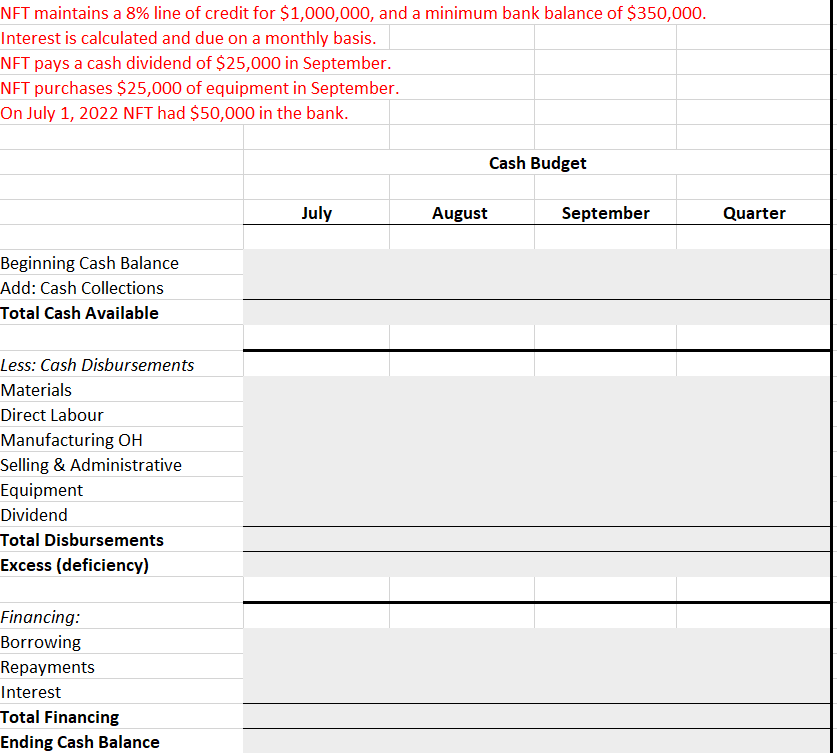Select the August column header cell
837x753 pixels.
point(460,212)
